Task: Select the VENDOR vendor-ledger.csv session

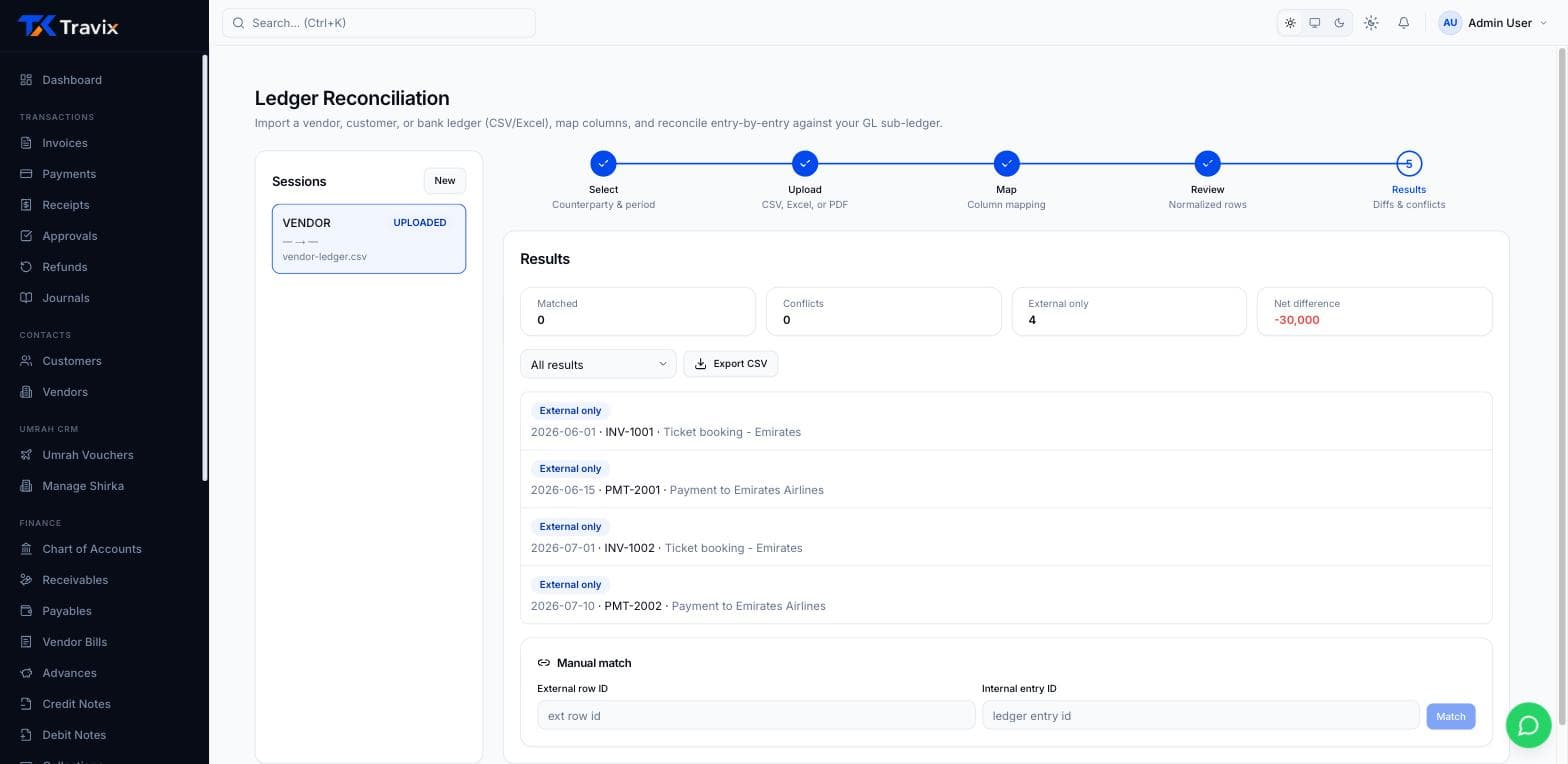Action: 369,239
